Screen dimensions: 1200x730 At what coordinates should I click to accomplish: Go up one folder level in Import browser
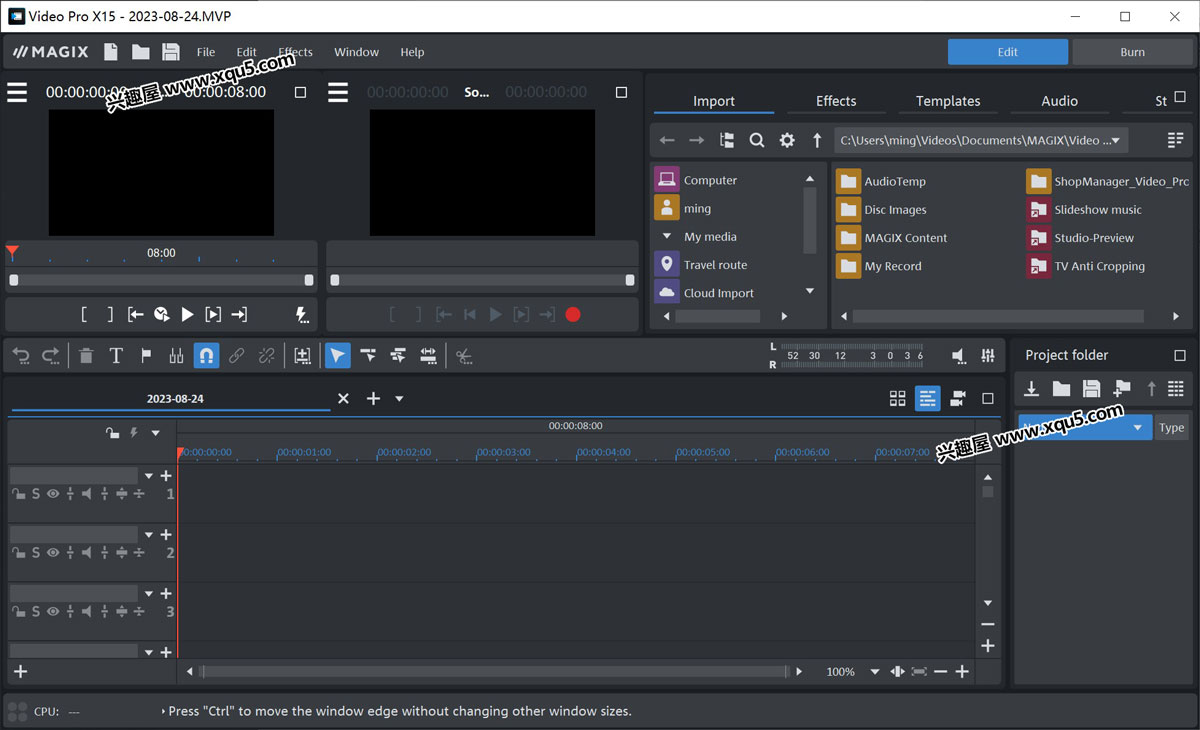click(x=817, y=140)
